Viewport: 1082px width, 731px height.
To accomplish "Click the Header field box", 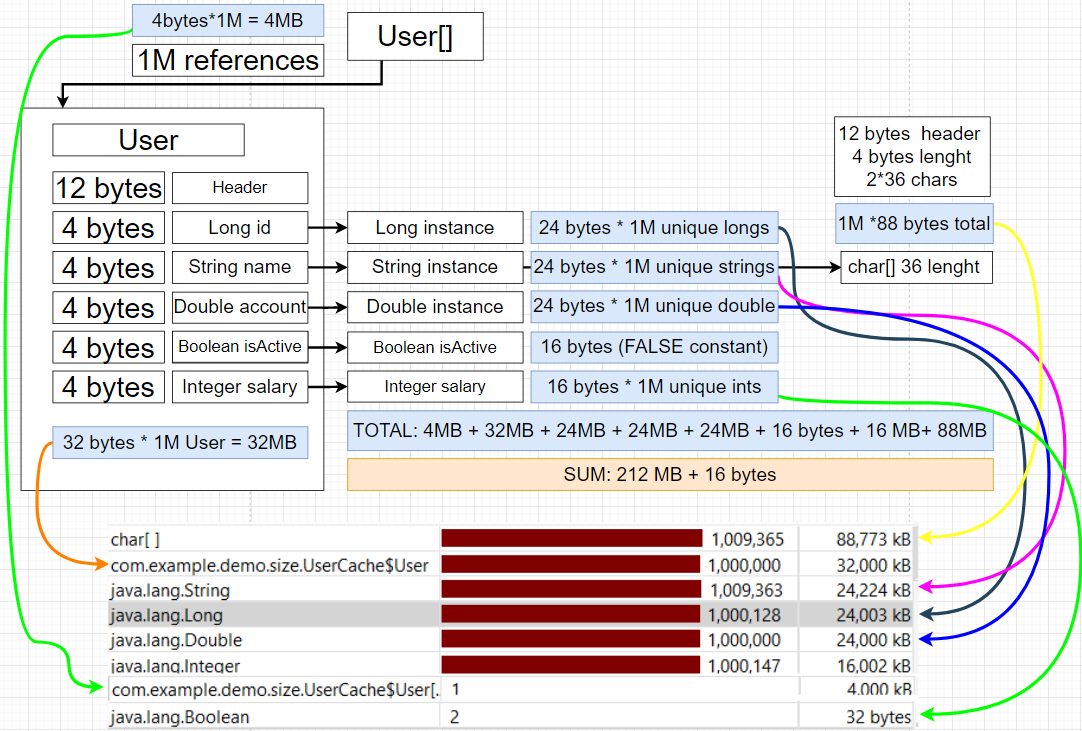I will click(240, 188).
